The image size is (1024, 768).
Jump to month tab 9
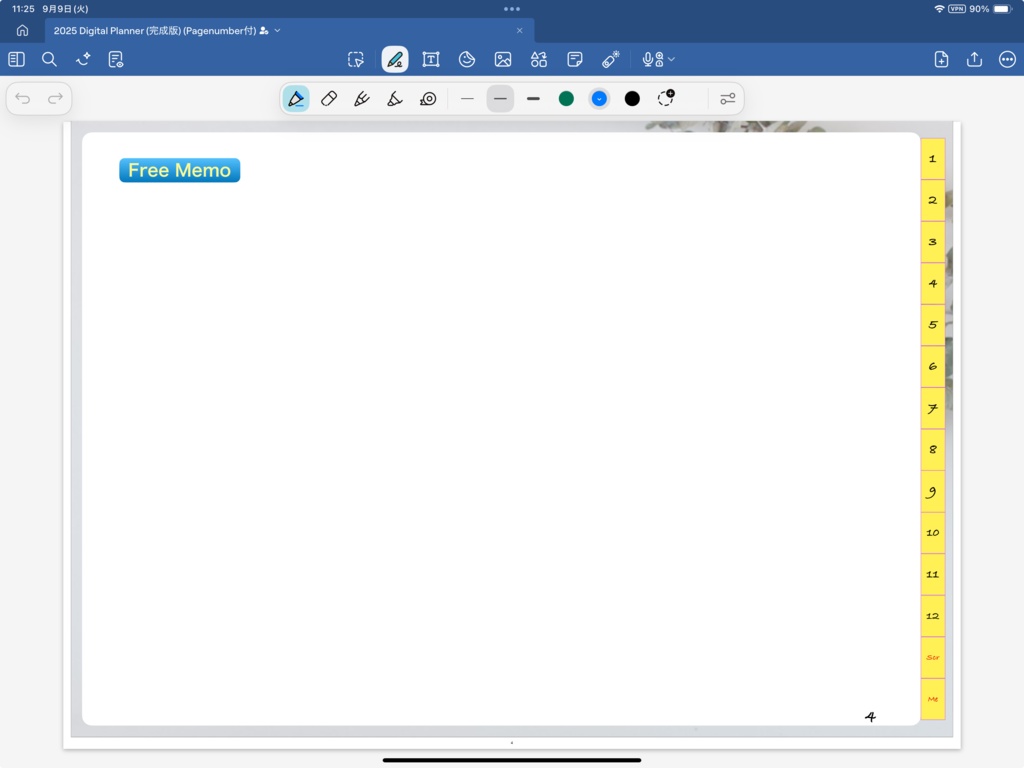(933, 491)
